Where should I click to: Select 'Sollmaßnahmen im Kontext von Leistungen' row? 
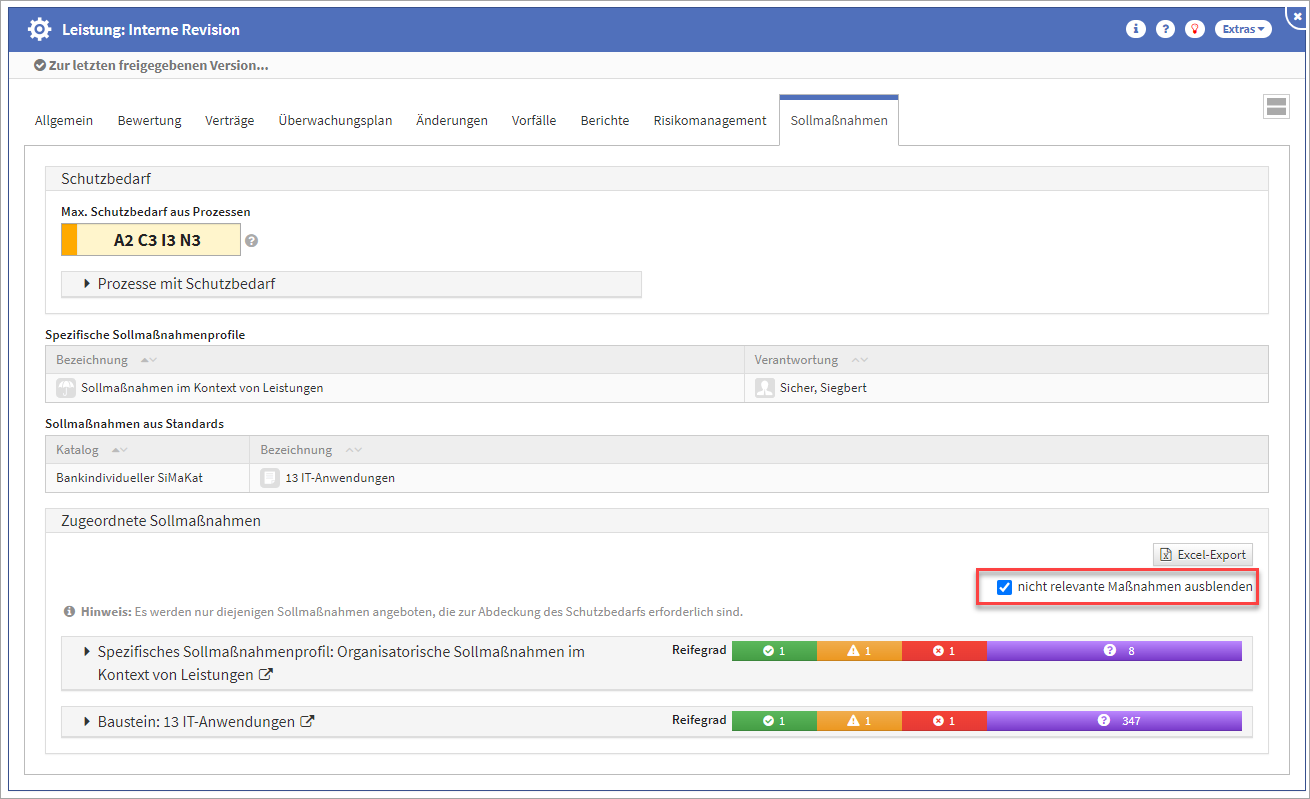click(202, 388)
